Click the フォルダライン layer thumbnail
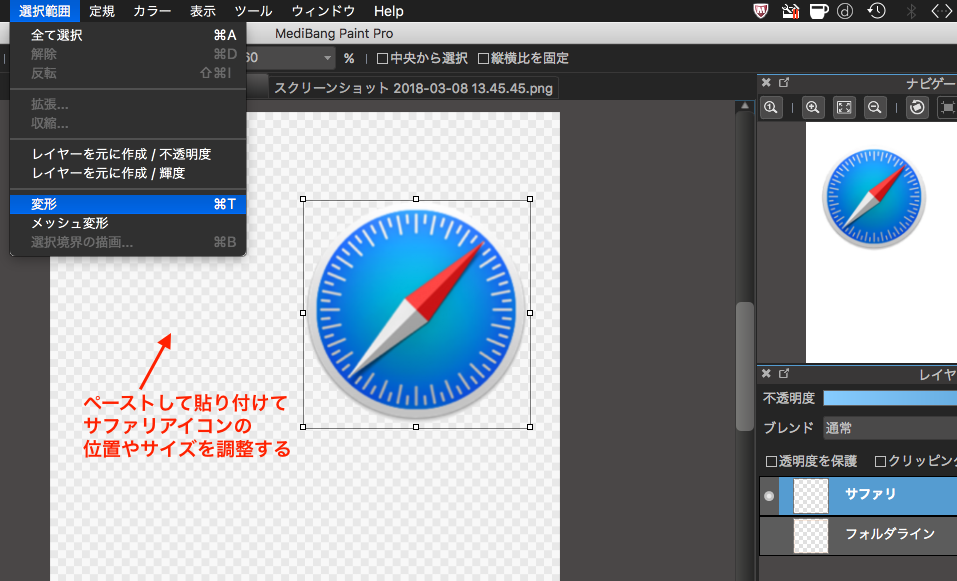 [811, 535]
